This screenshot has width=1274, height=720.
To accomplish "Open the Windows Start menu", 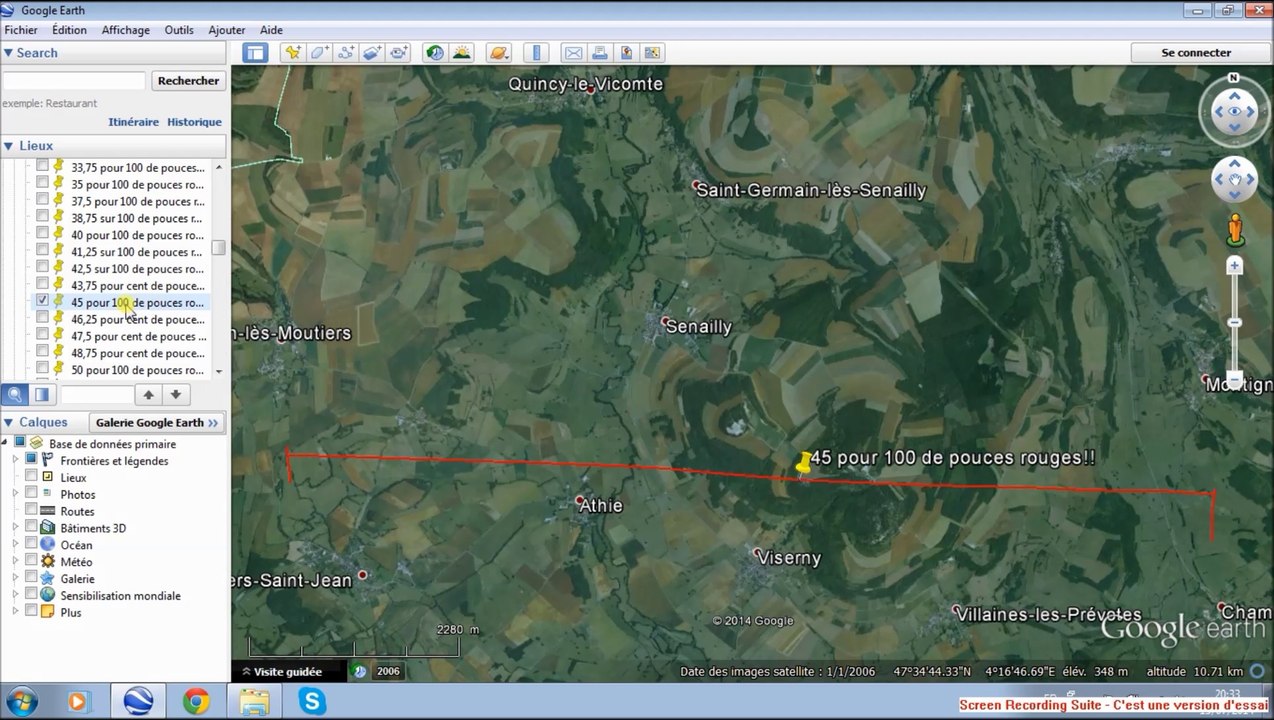I will (21, 702).
